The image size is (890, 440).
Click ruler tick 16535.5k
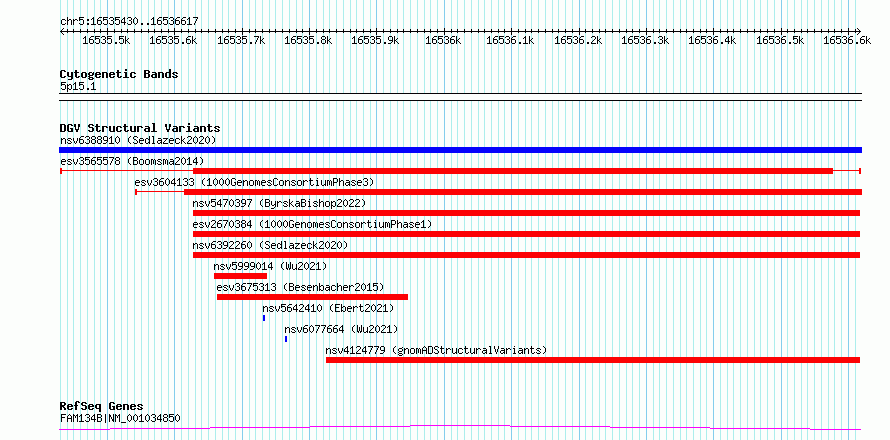[x=106, y=40]
